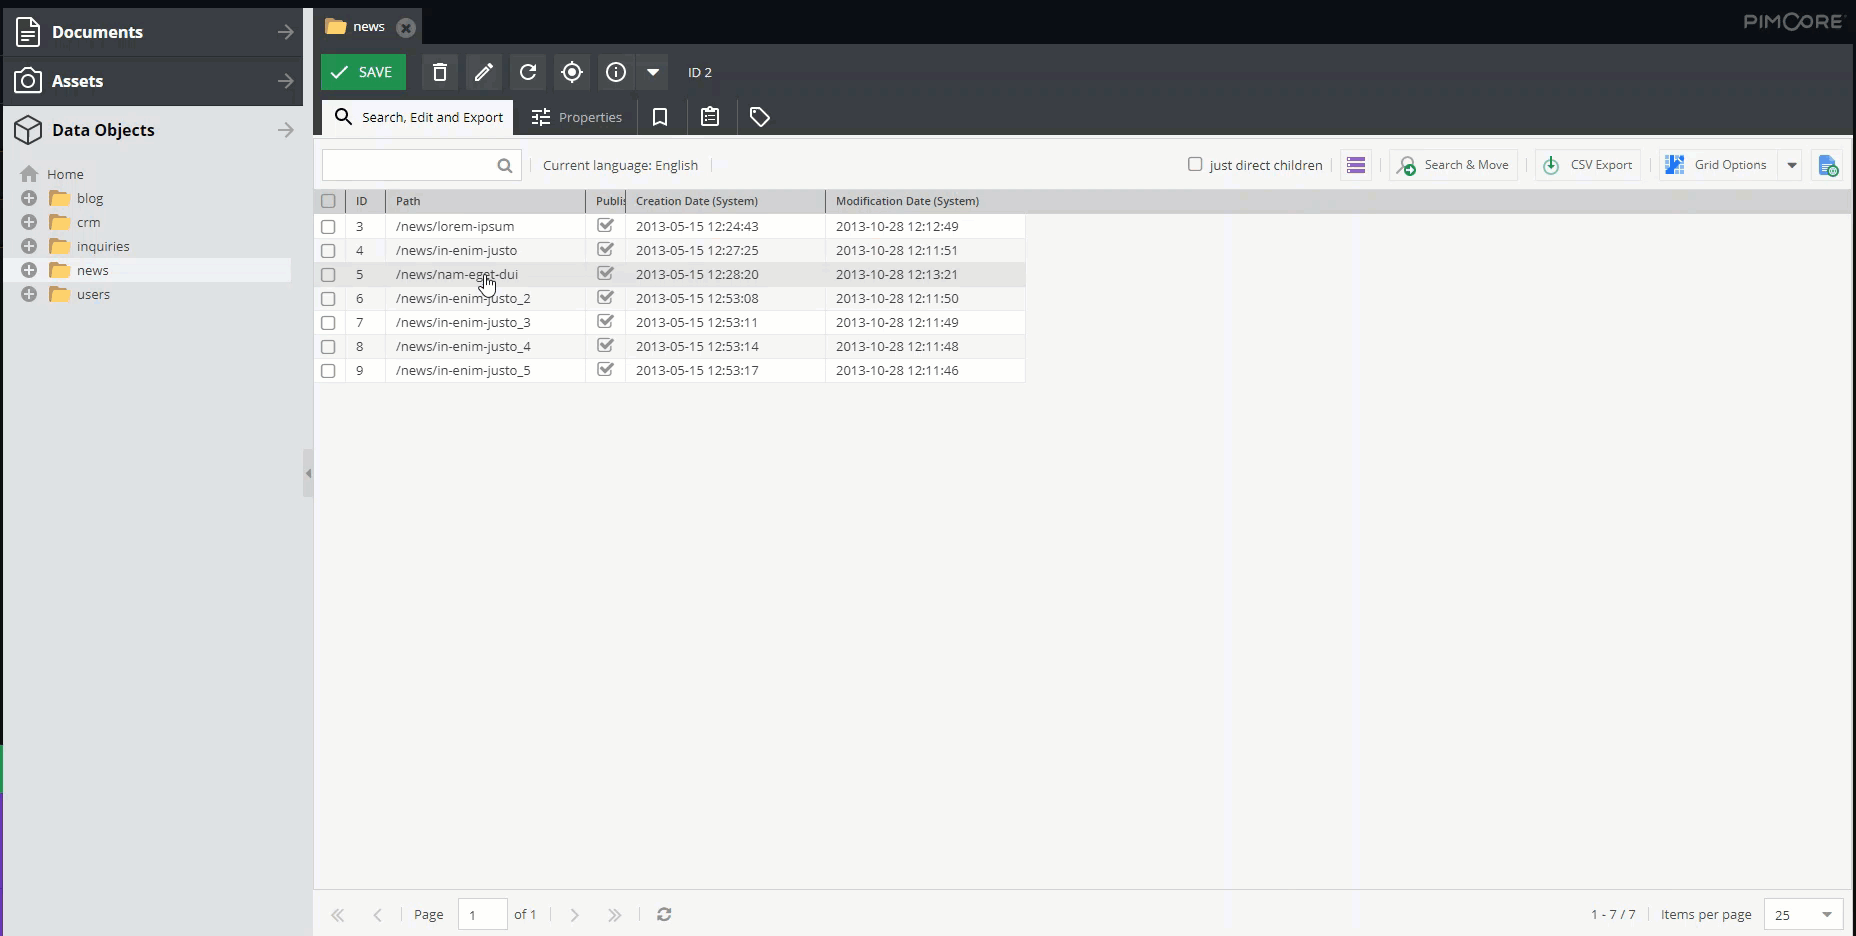Screen dimensions: 1856x936
Task: Sort by Path column header
Action: tap(485, 201)
